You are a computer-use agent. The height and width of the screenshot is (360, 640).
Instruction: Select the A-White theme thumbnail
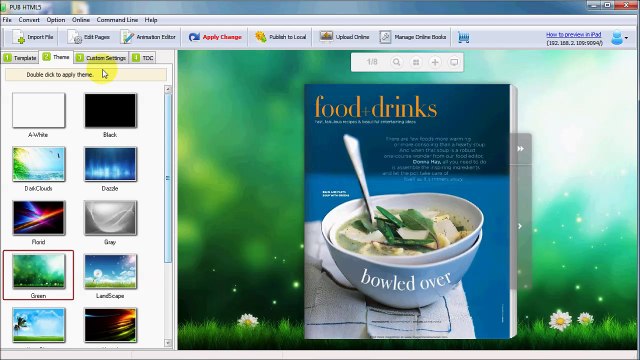(x=38, y=110)
